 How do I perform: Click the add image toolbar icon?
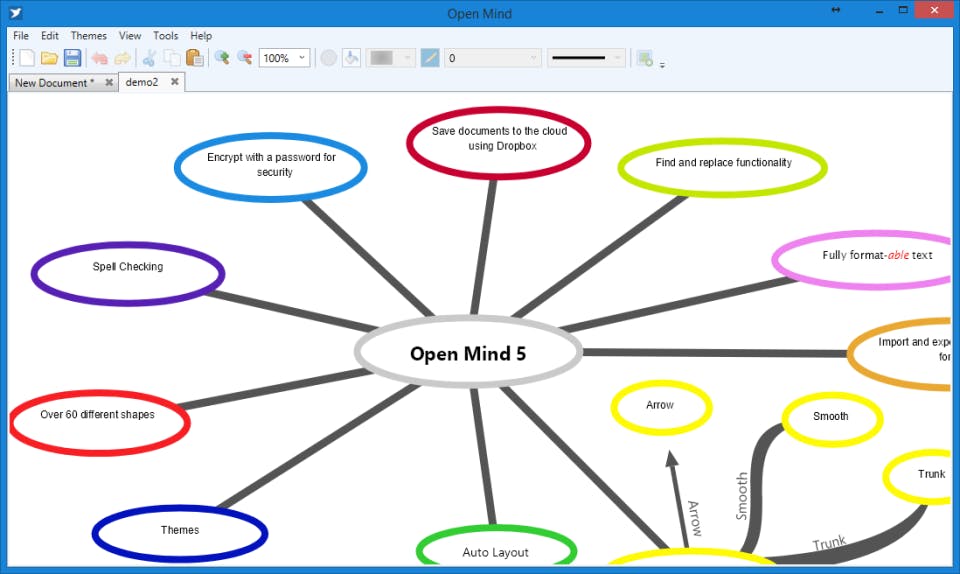tap(645, 58)
